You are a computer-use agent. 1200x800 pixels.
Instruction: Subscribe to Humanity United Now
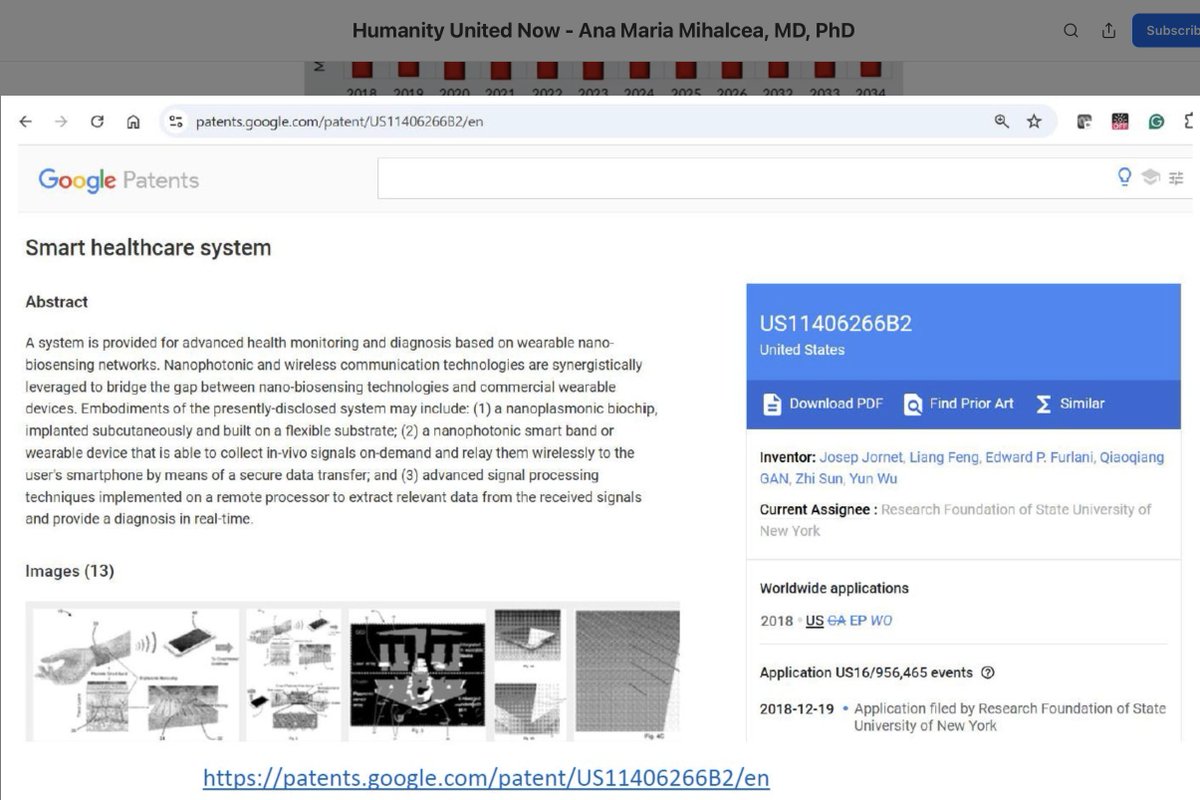pyautogui.click(x=1166, y=31)
